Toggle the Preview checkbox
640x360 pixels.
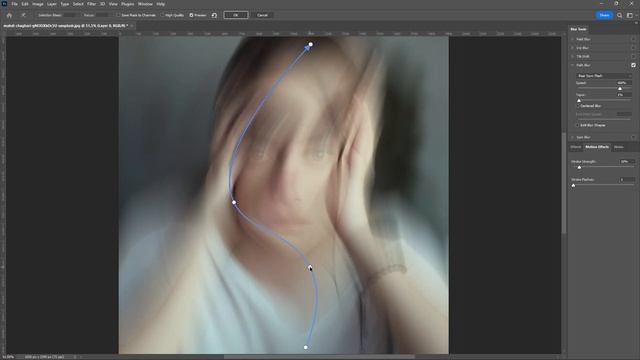click(191, 15)
